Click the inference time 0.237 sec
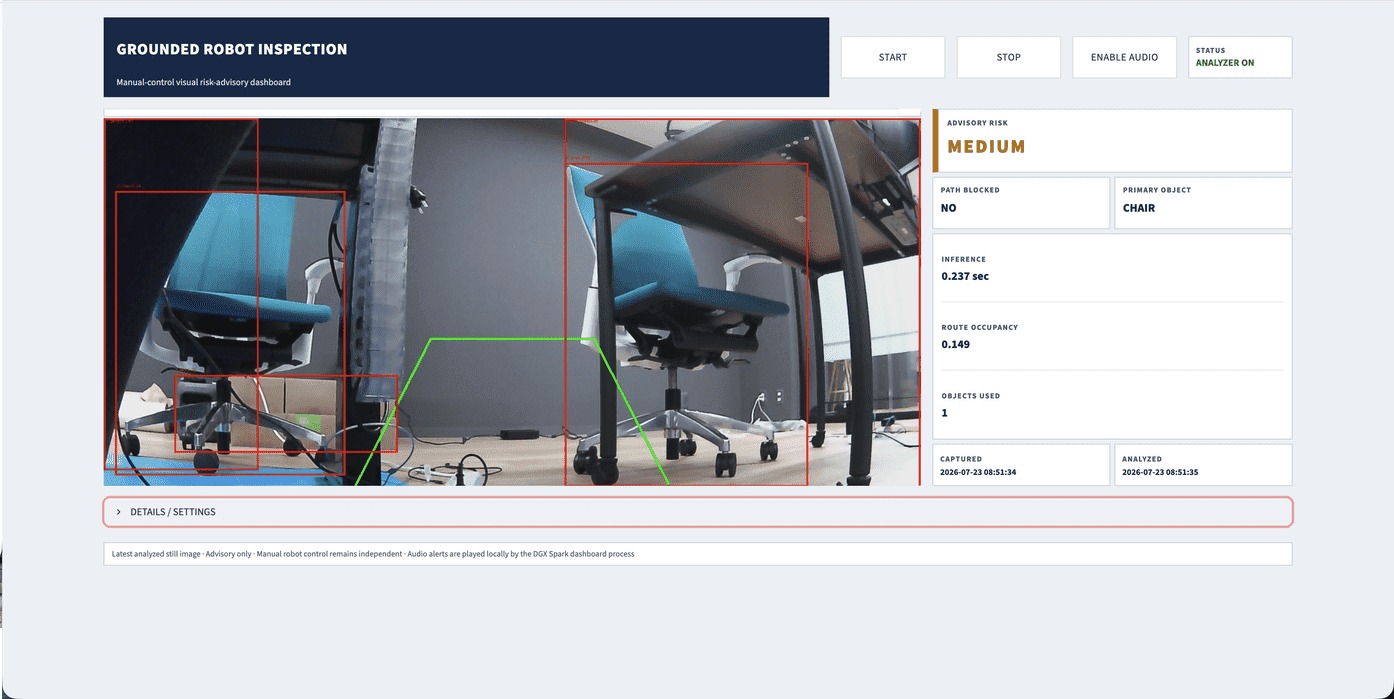Image resolution: width=1394 pixels, height=699 pixels. 965,276
